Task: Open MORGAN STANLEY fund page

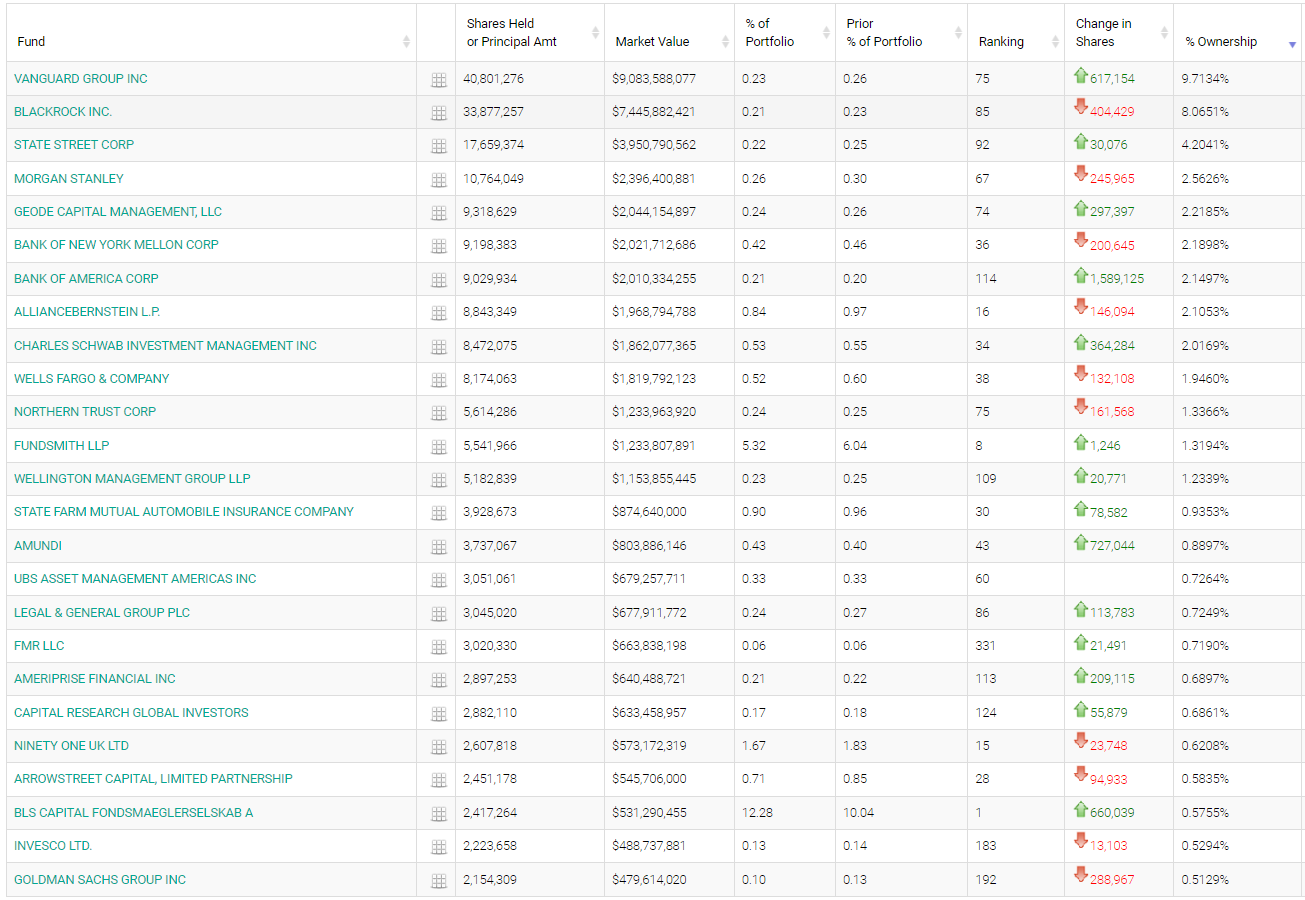Action: [x=69, y=179]
